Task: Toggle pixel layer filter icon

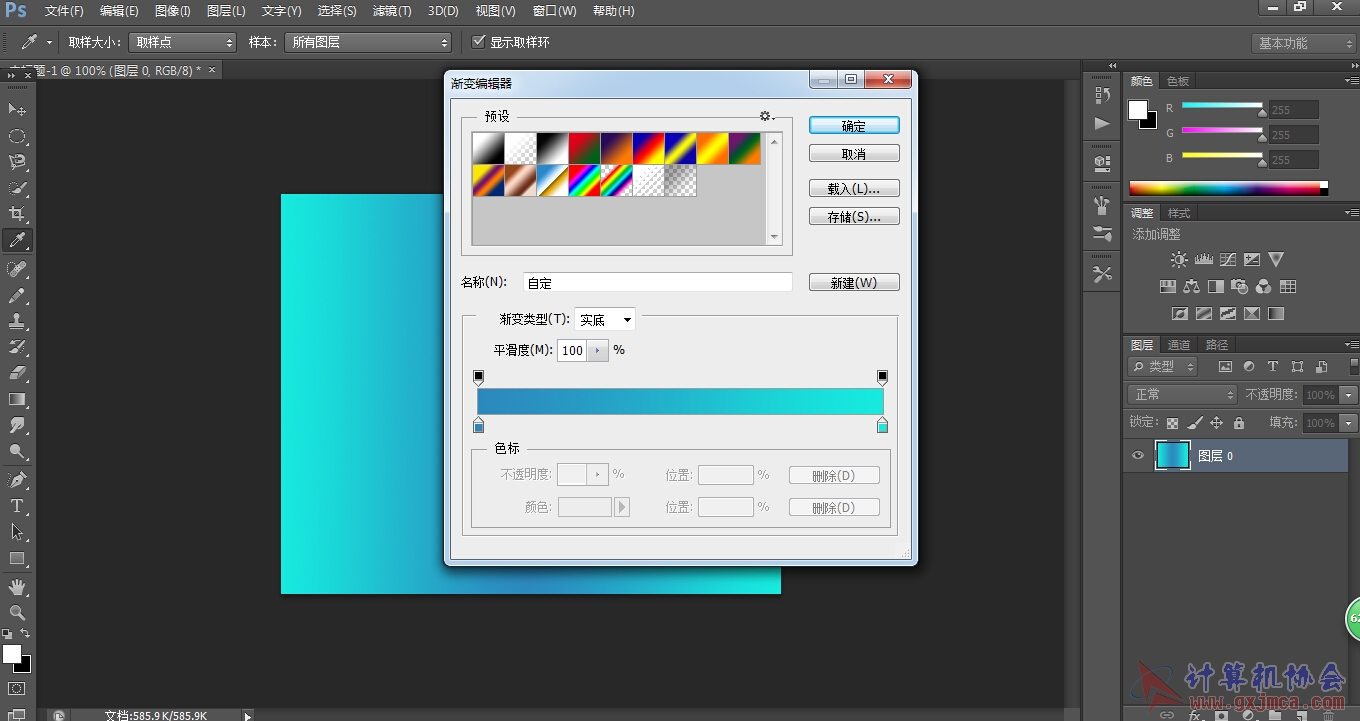Action: [1225, 367]
